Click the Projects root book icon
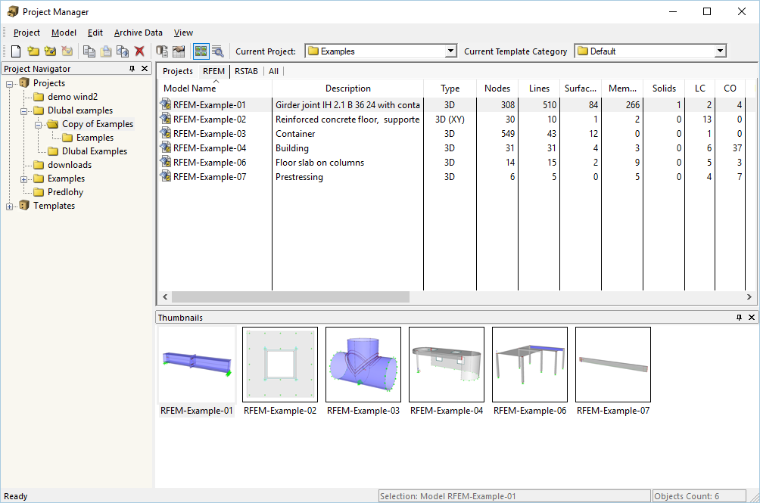760x503 pixels. pyautogui.click(x=24, y=83)
